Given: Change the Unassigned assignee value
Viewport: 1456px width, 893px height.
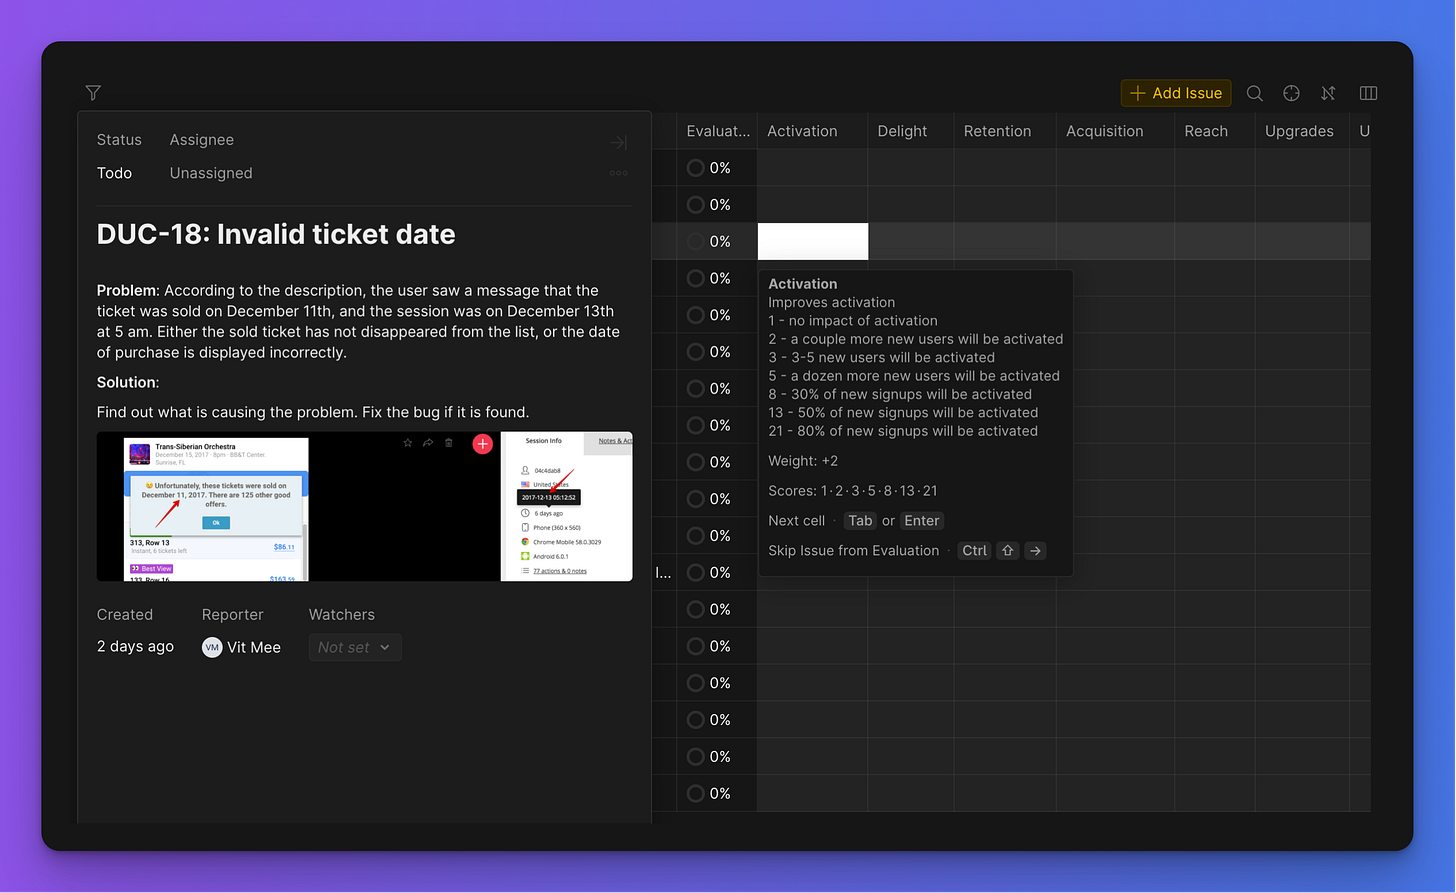Looking at the screenshot, I should (211, 173).
